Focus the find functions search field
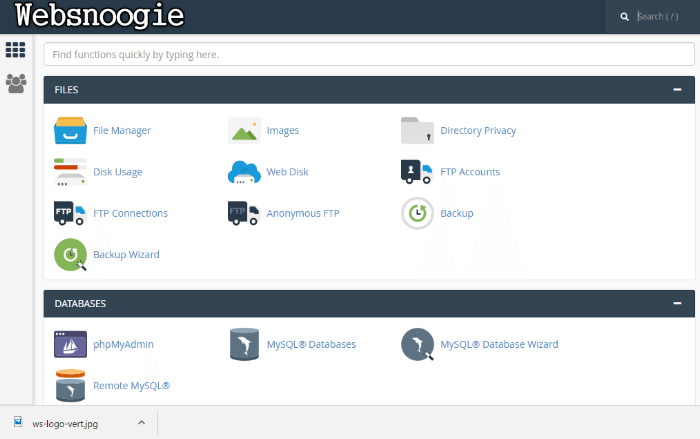700x439 pixels. coord(368,54)
